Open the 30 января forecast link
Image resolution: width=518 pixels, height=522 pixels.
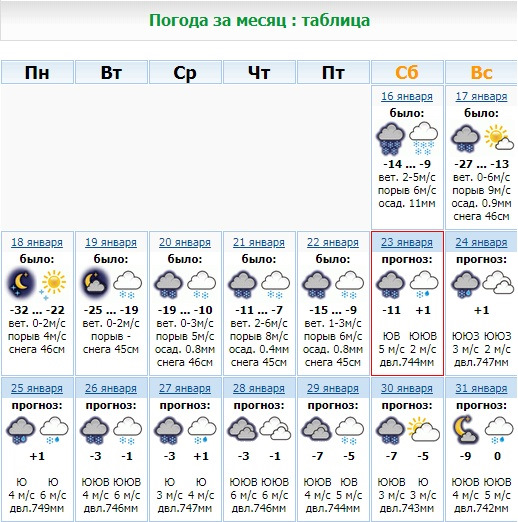[407, 388]
